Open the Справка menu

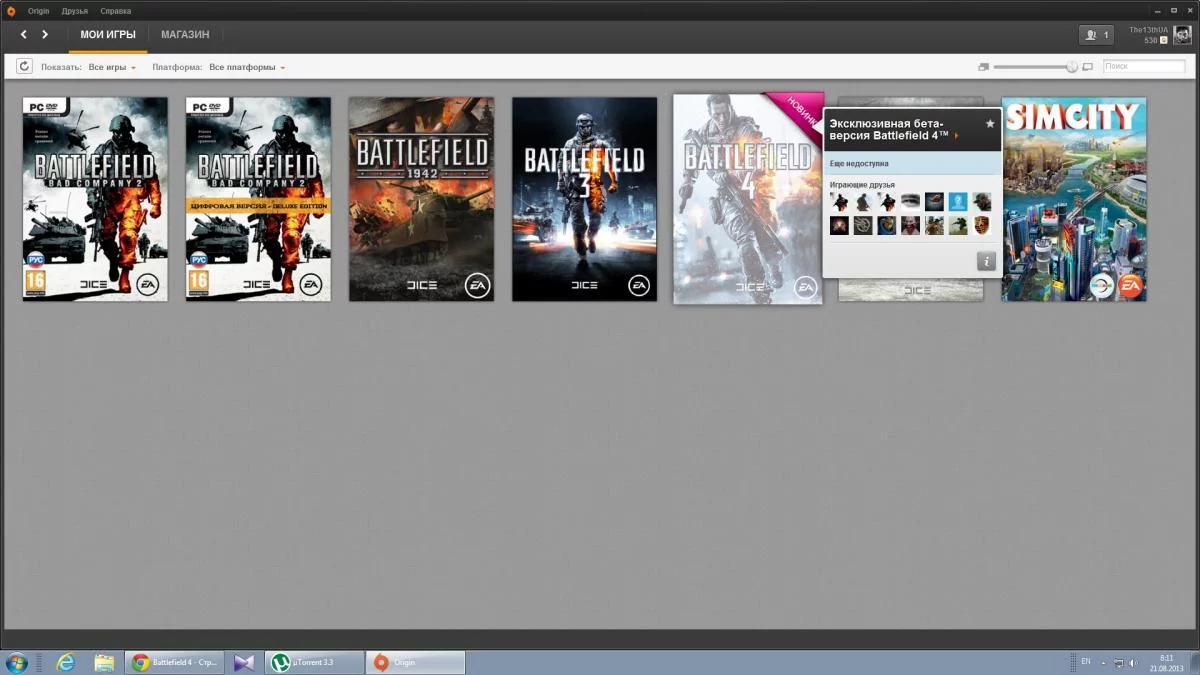tap(116, 10)
